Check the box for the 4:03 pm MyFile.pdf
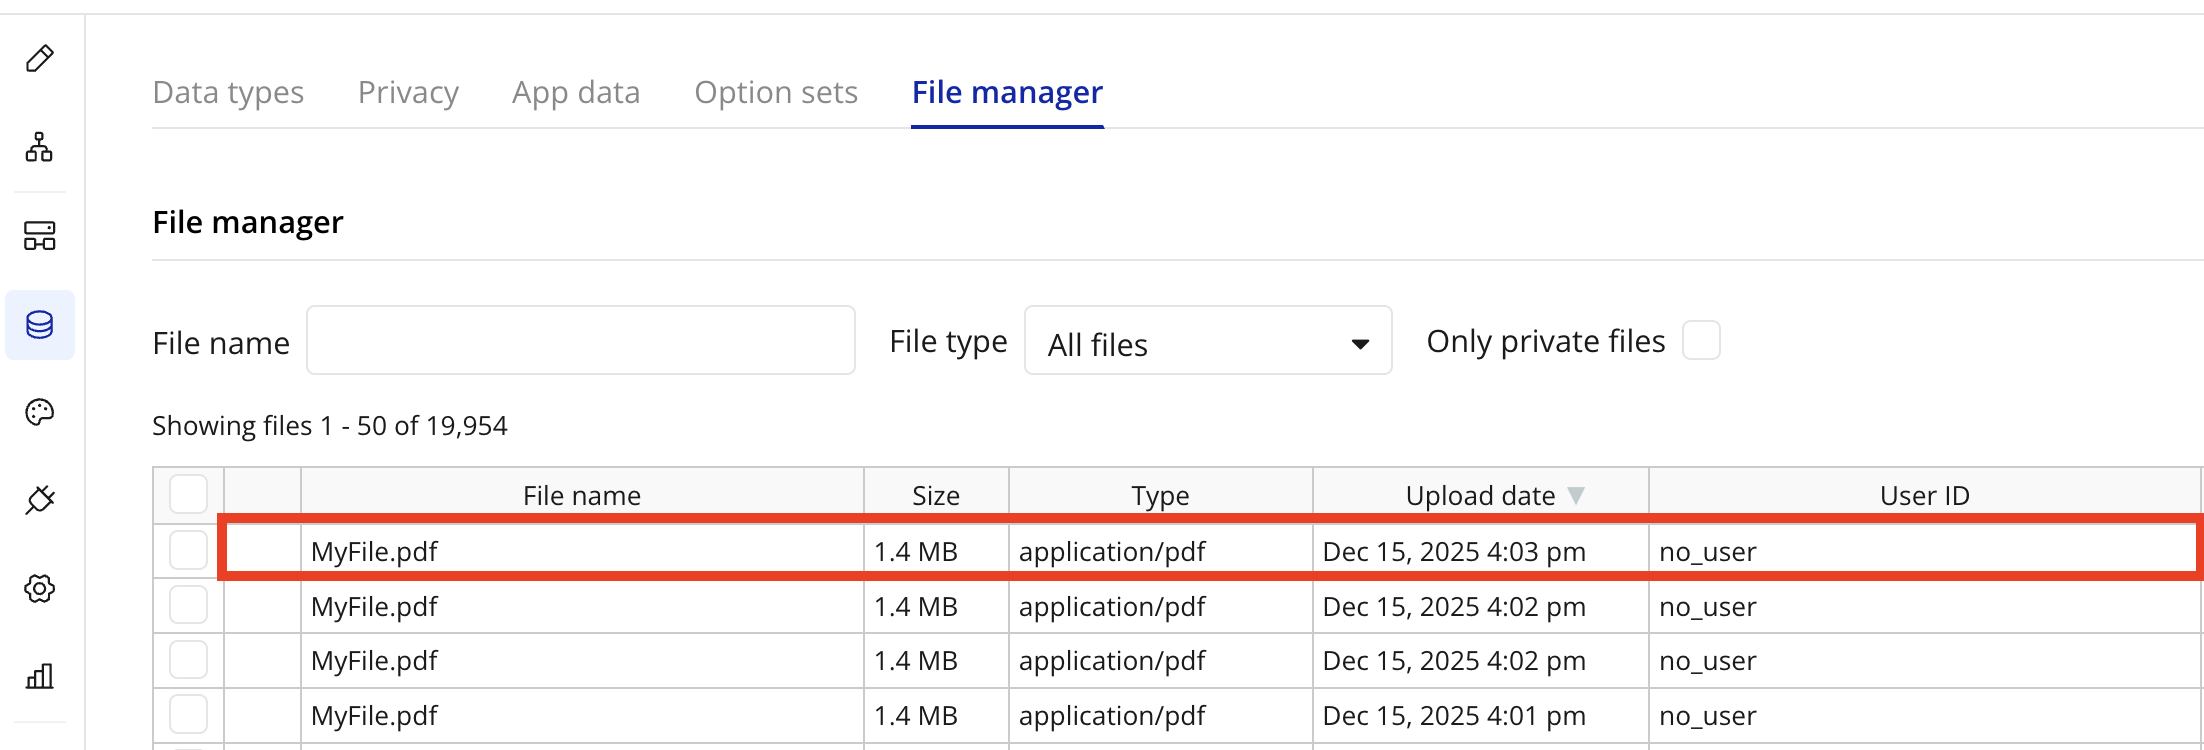Image resolution: width=2204 pixels, height=750 pixels. tap(188, 550)
